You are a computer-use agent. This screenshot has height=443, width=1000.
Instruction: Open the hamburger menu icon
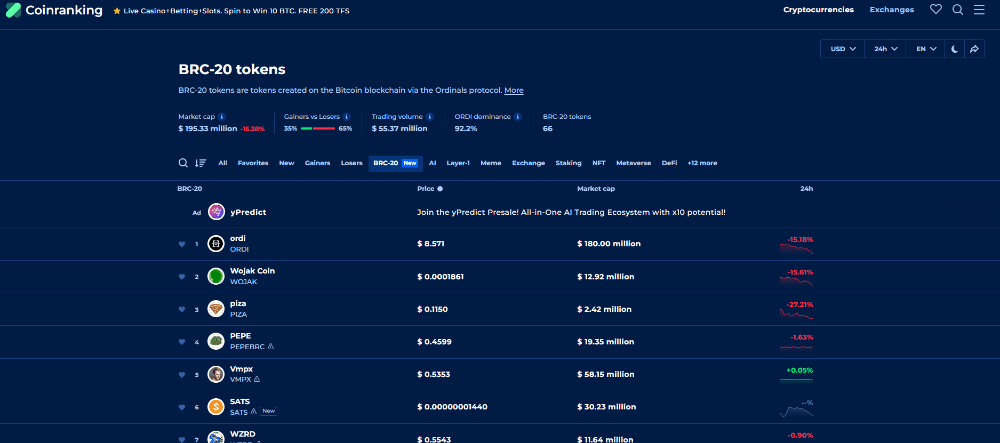pos(979,10)
